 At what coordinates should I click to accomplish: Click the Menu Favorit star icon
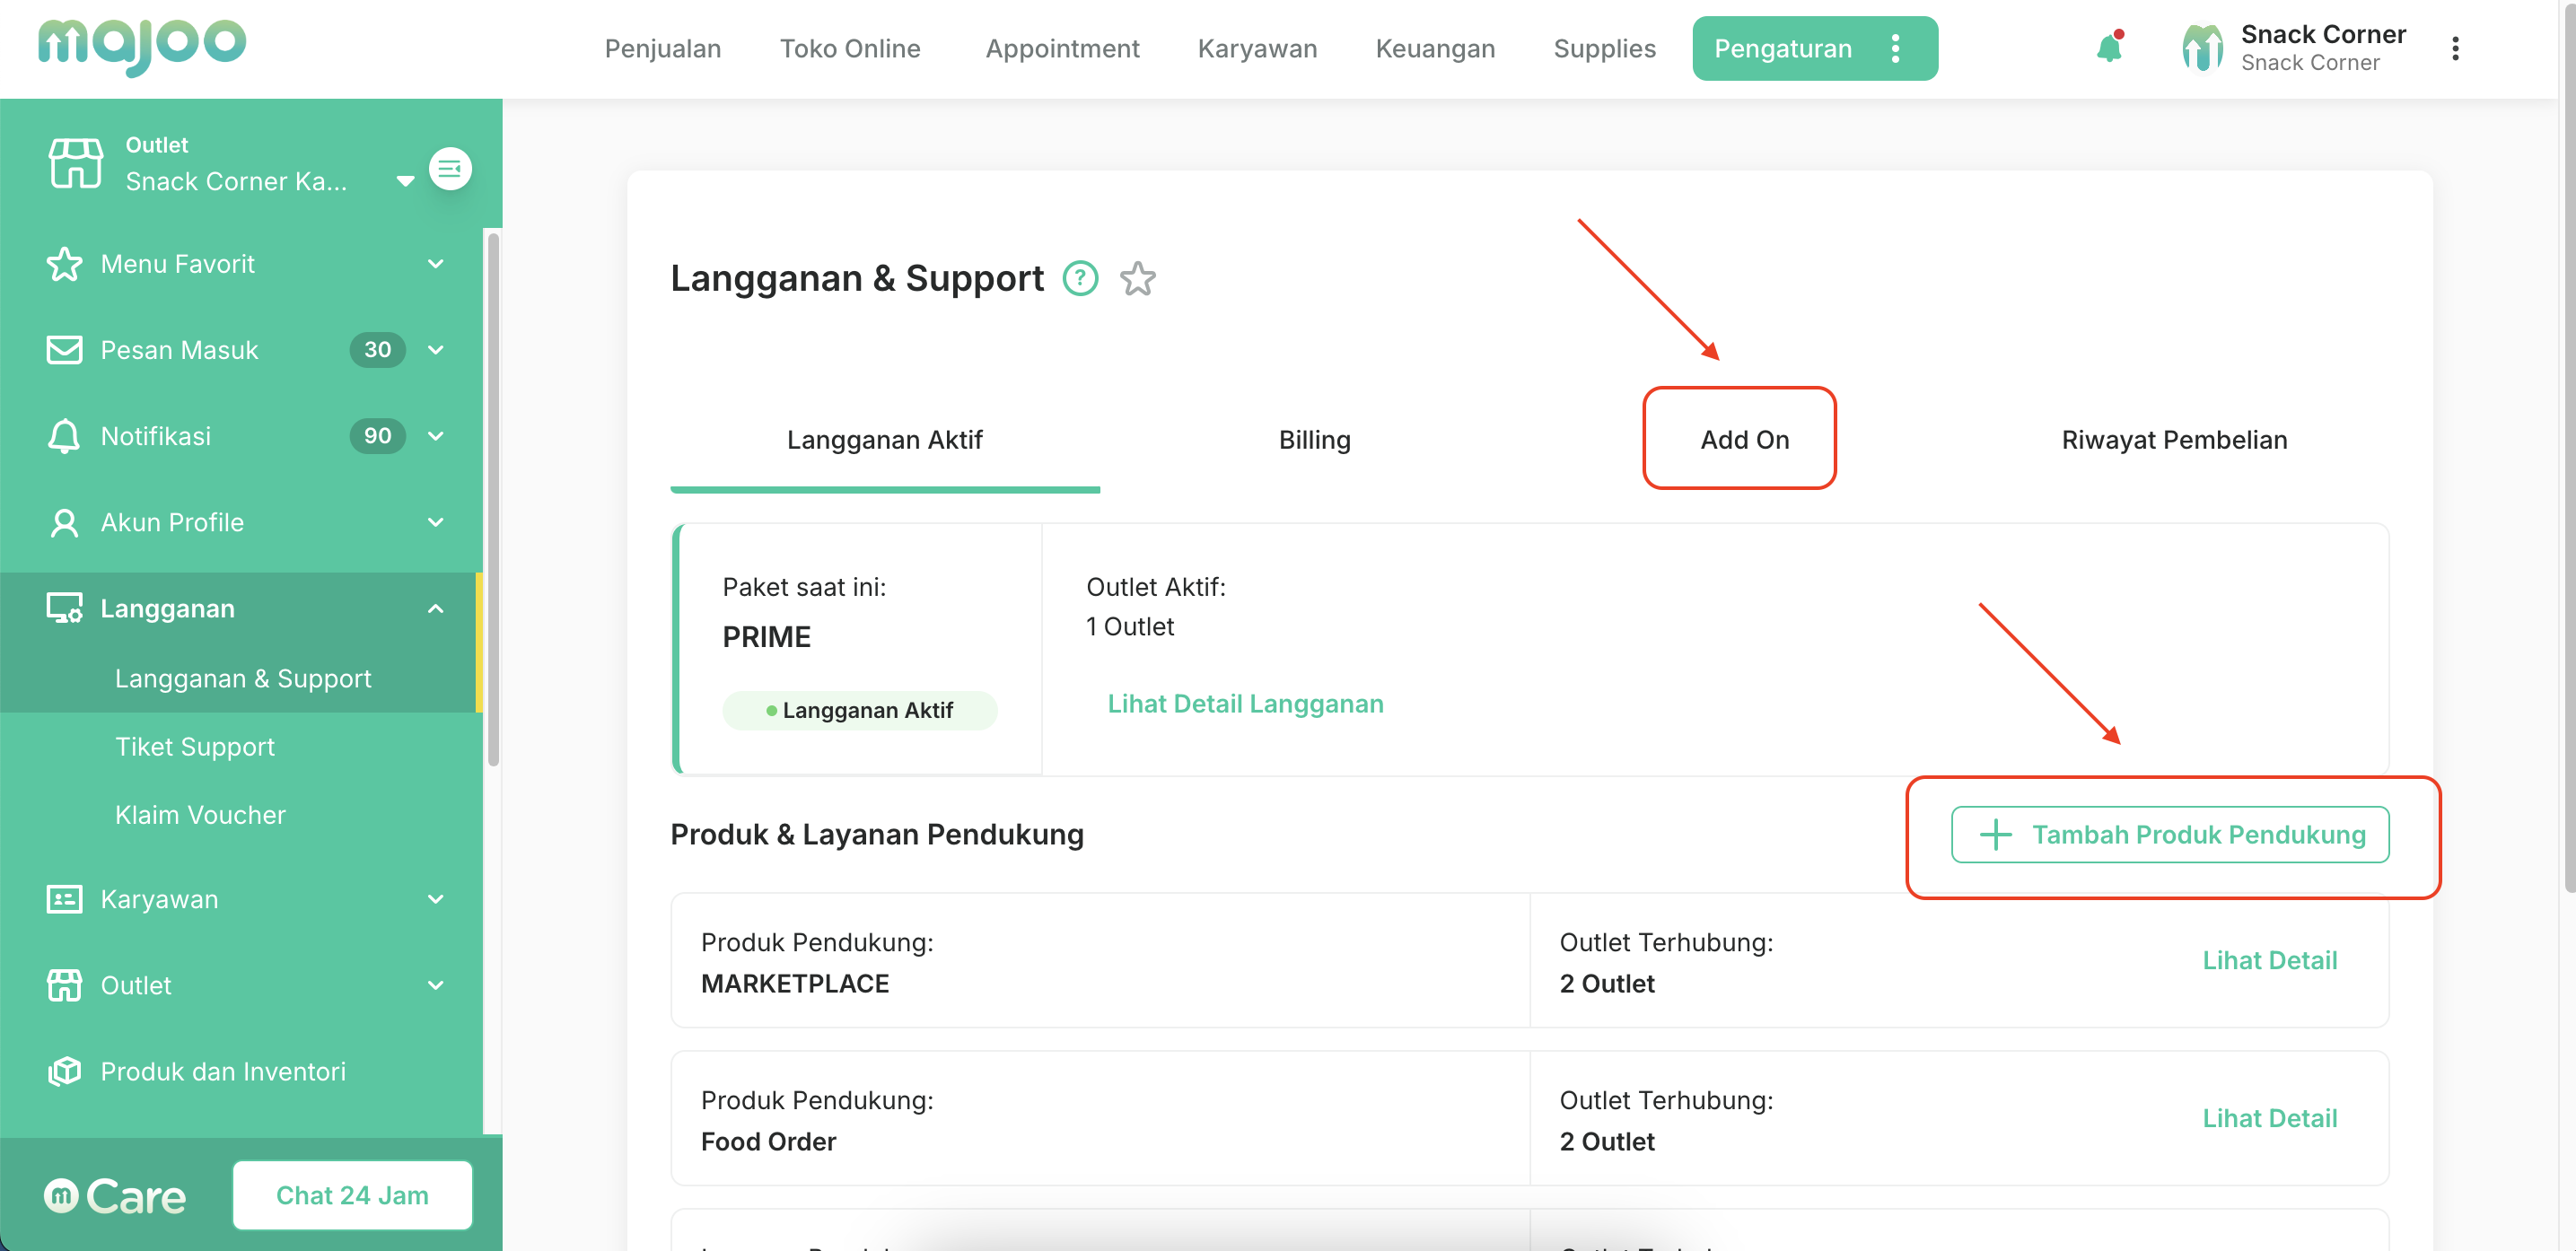[65, 264]
